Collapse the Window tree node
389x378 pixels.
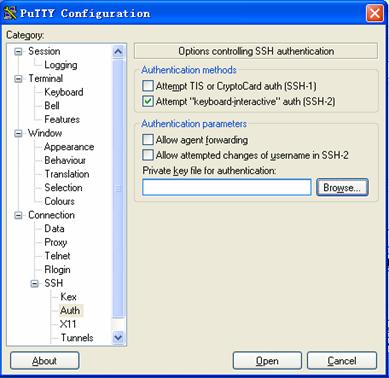click(x=19, y=133)
